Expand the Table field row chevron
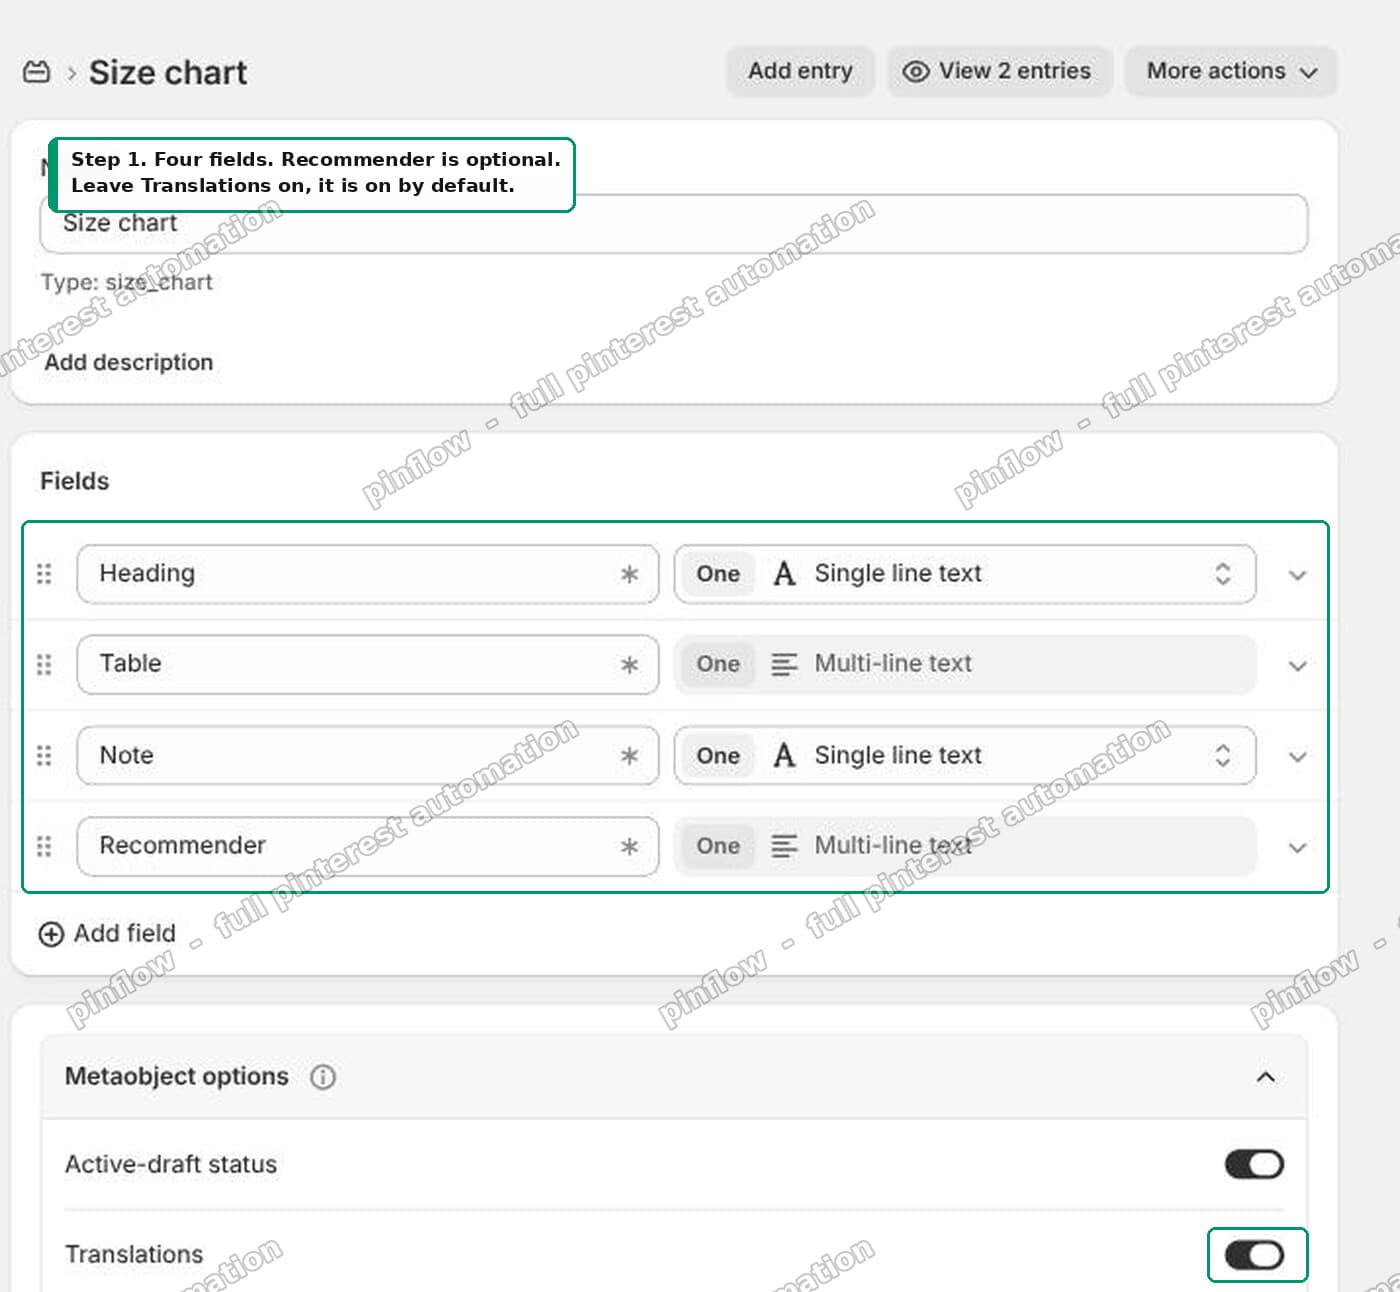1400x1292 pixels. 1297,666
